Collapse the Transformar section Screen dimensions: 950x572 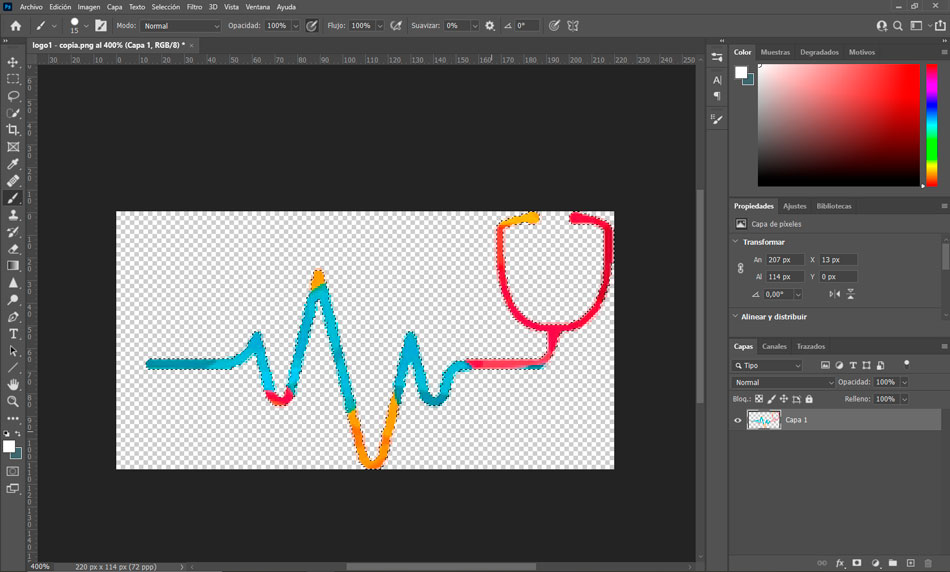click(x=737, y=242)
